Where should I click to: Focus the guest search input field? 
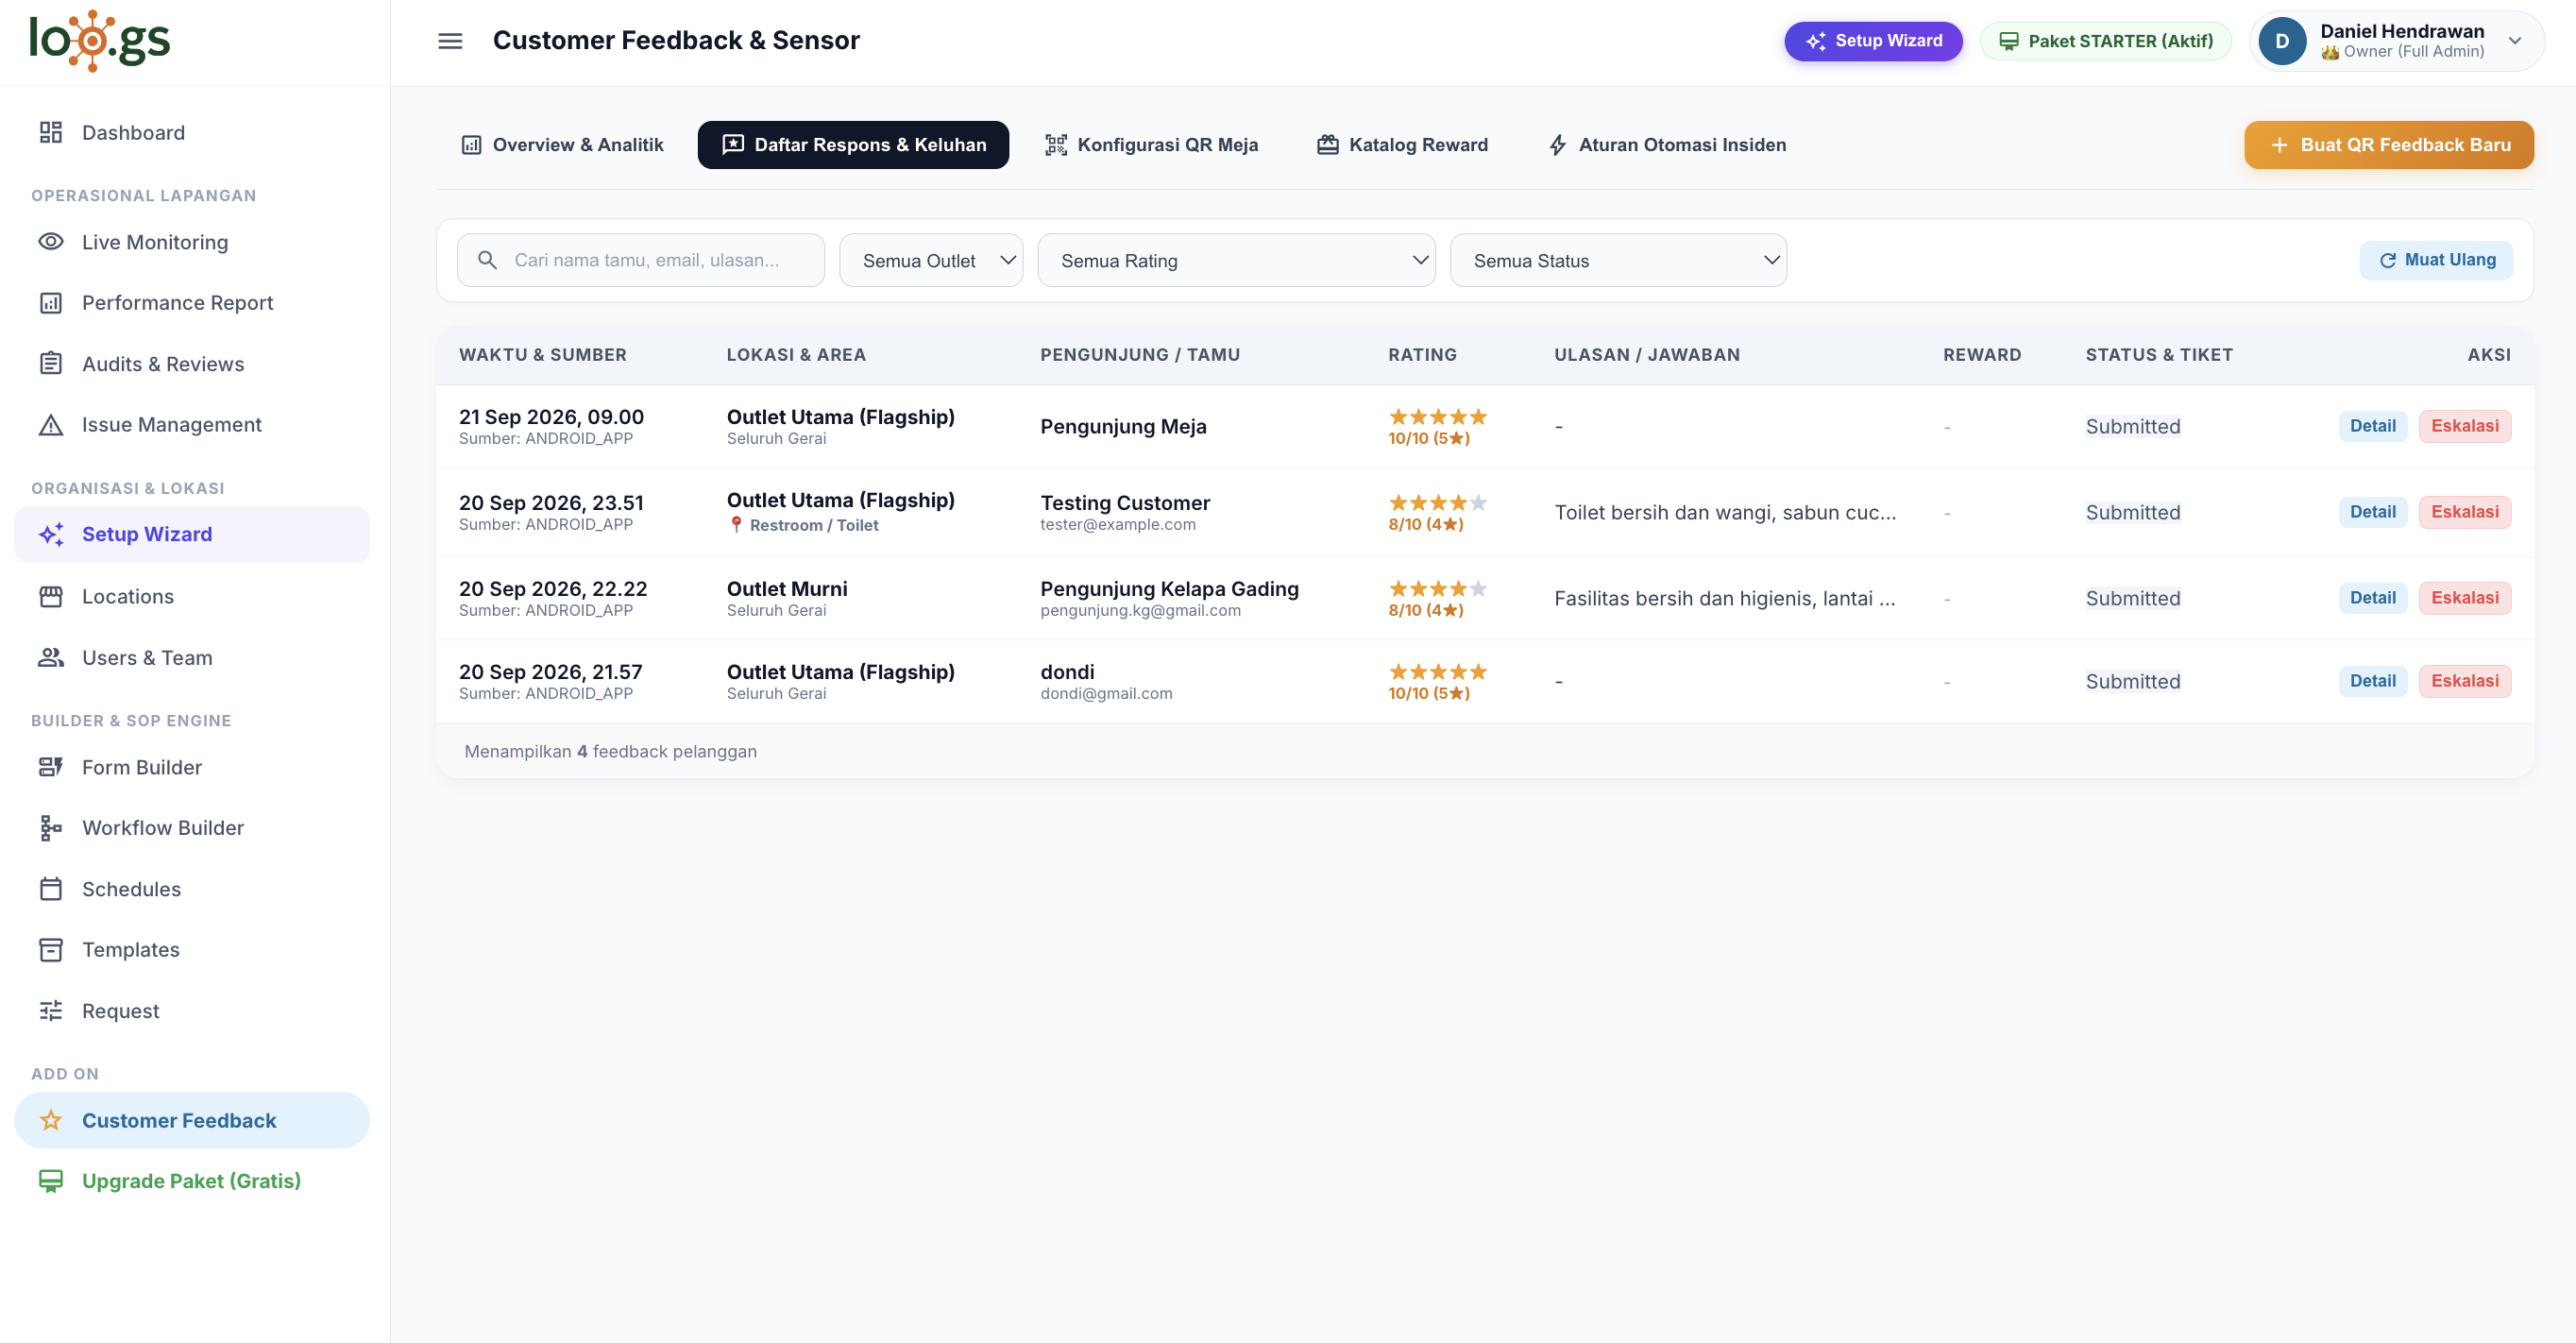coord(641,261)
